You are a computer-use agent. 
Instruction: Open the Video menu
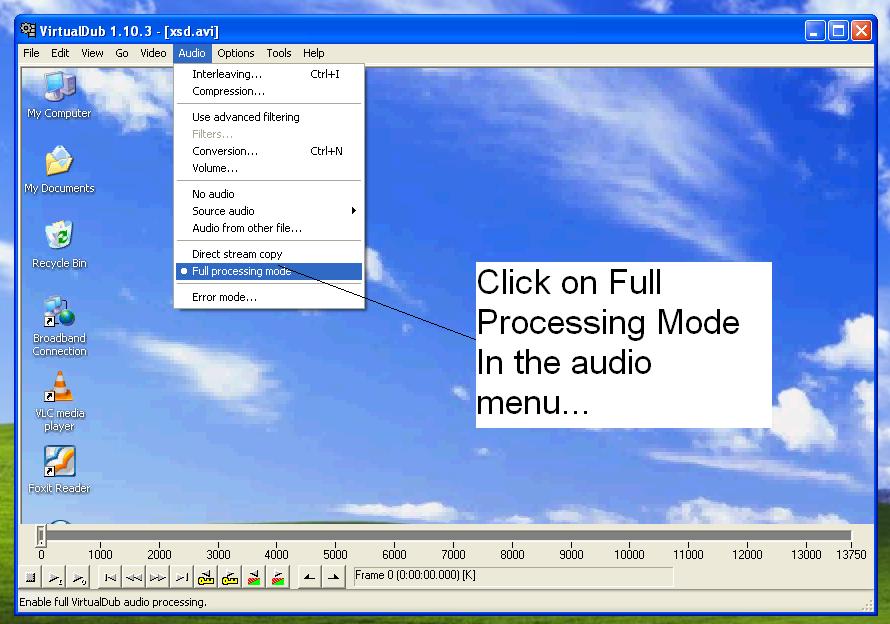click(153, 53)
